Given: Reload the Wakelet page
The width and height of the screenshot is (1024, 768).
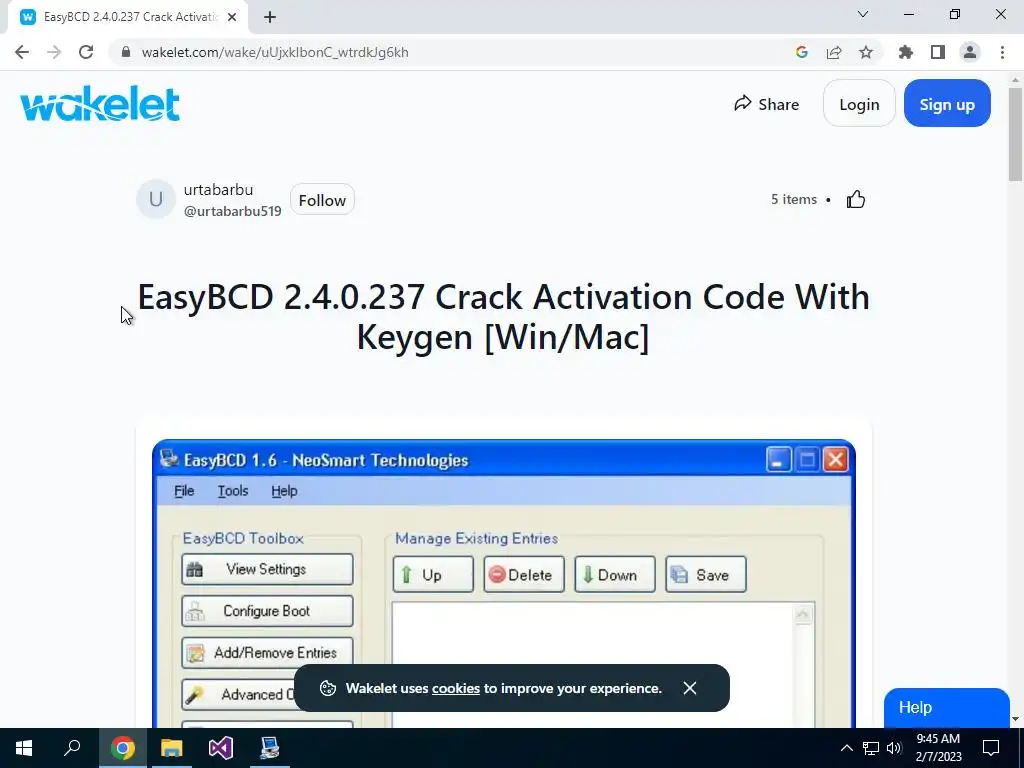Looking at the screenshot, I should tap(86, 52).
